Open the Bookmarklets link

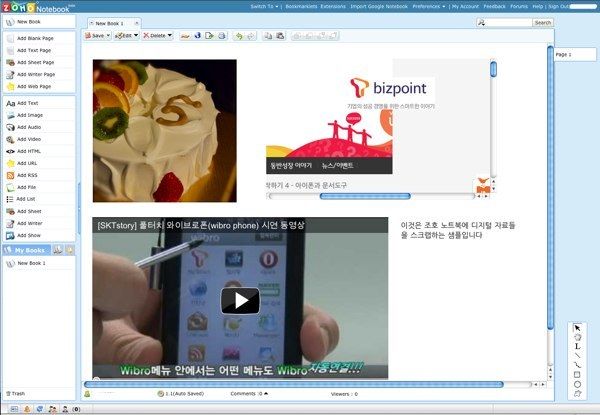point(301,7)
